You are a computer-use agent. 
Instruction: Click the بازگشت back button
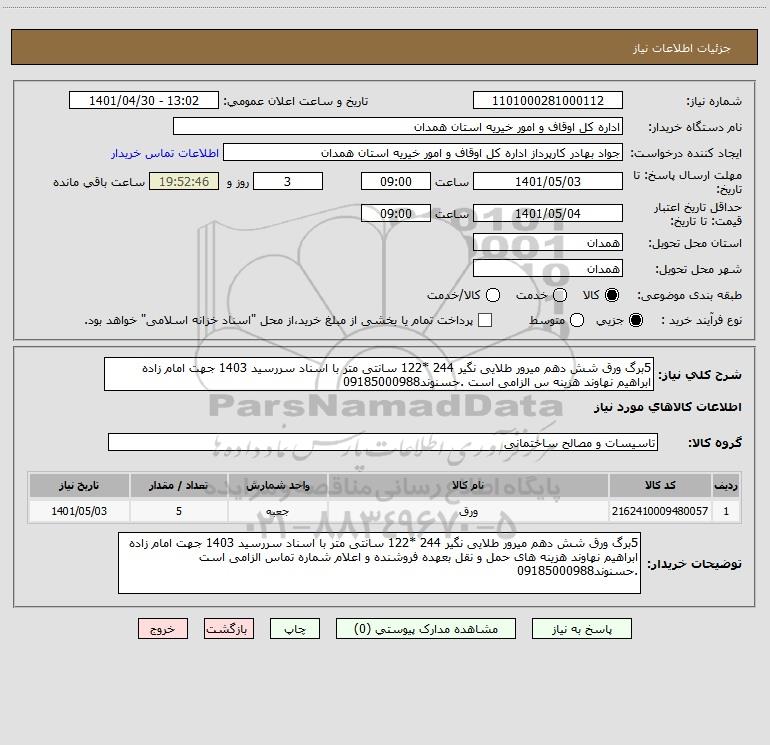point(229,629)
